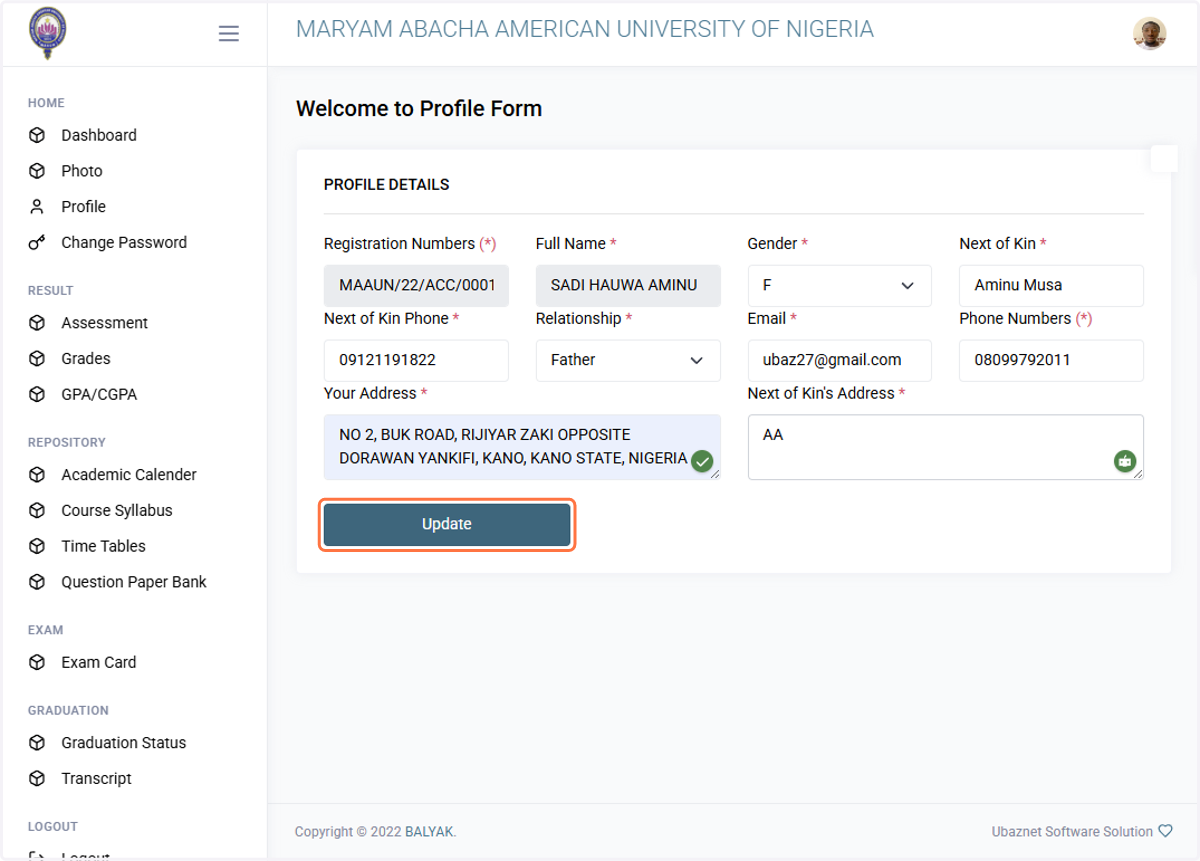
Task: Click the green checkmark in Your Address
Action: click(x=702, y=461)
